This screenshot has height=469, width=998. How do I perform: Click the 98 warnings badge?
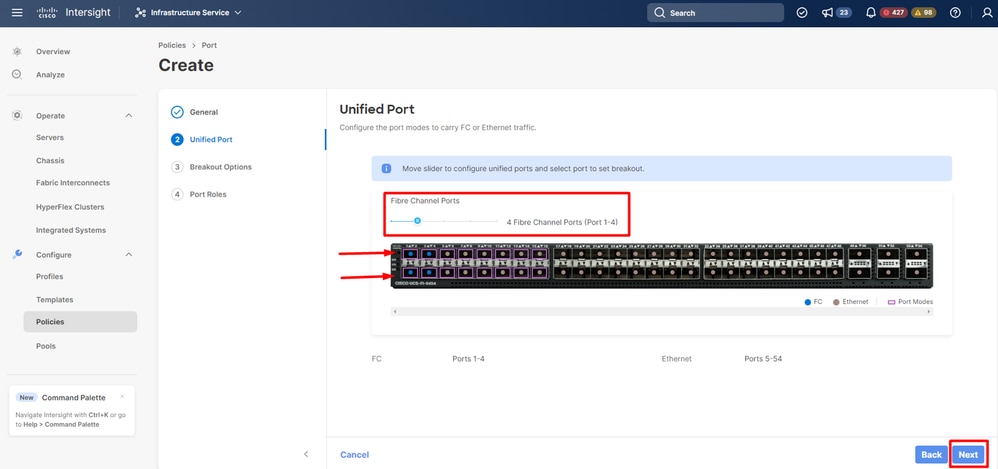924,13
